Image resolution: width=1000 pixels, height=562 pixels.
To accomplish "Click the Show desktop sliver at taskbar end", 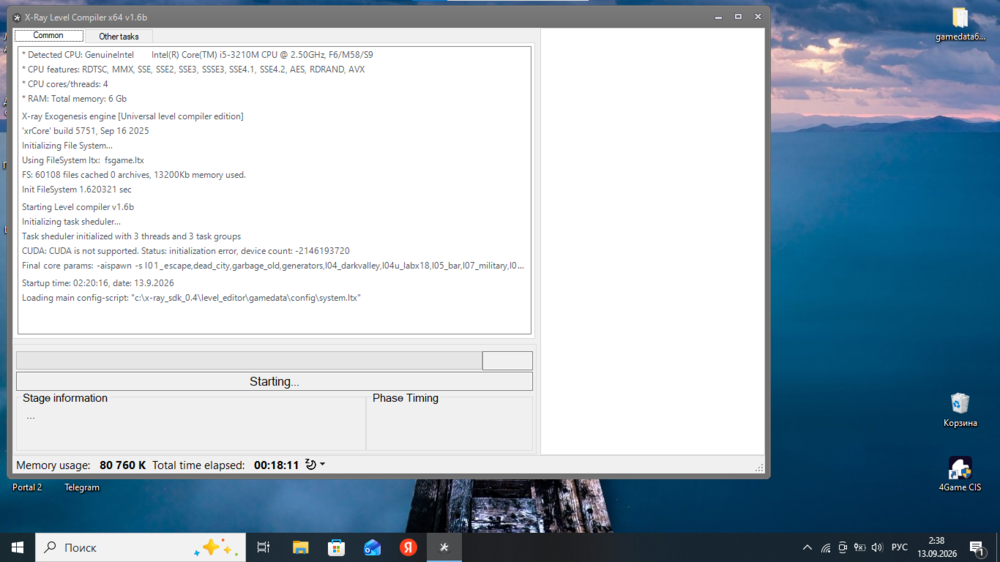I will [x=997, y=547].
